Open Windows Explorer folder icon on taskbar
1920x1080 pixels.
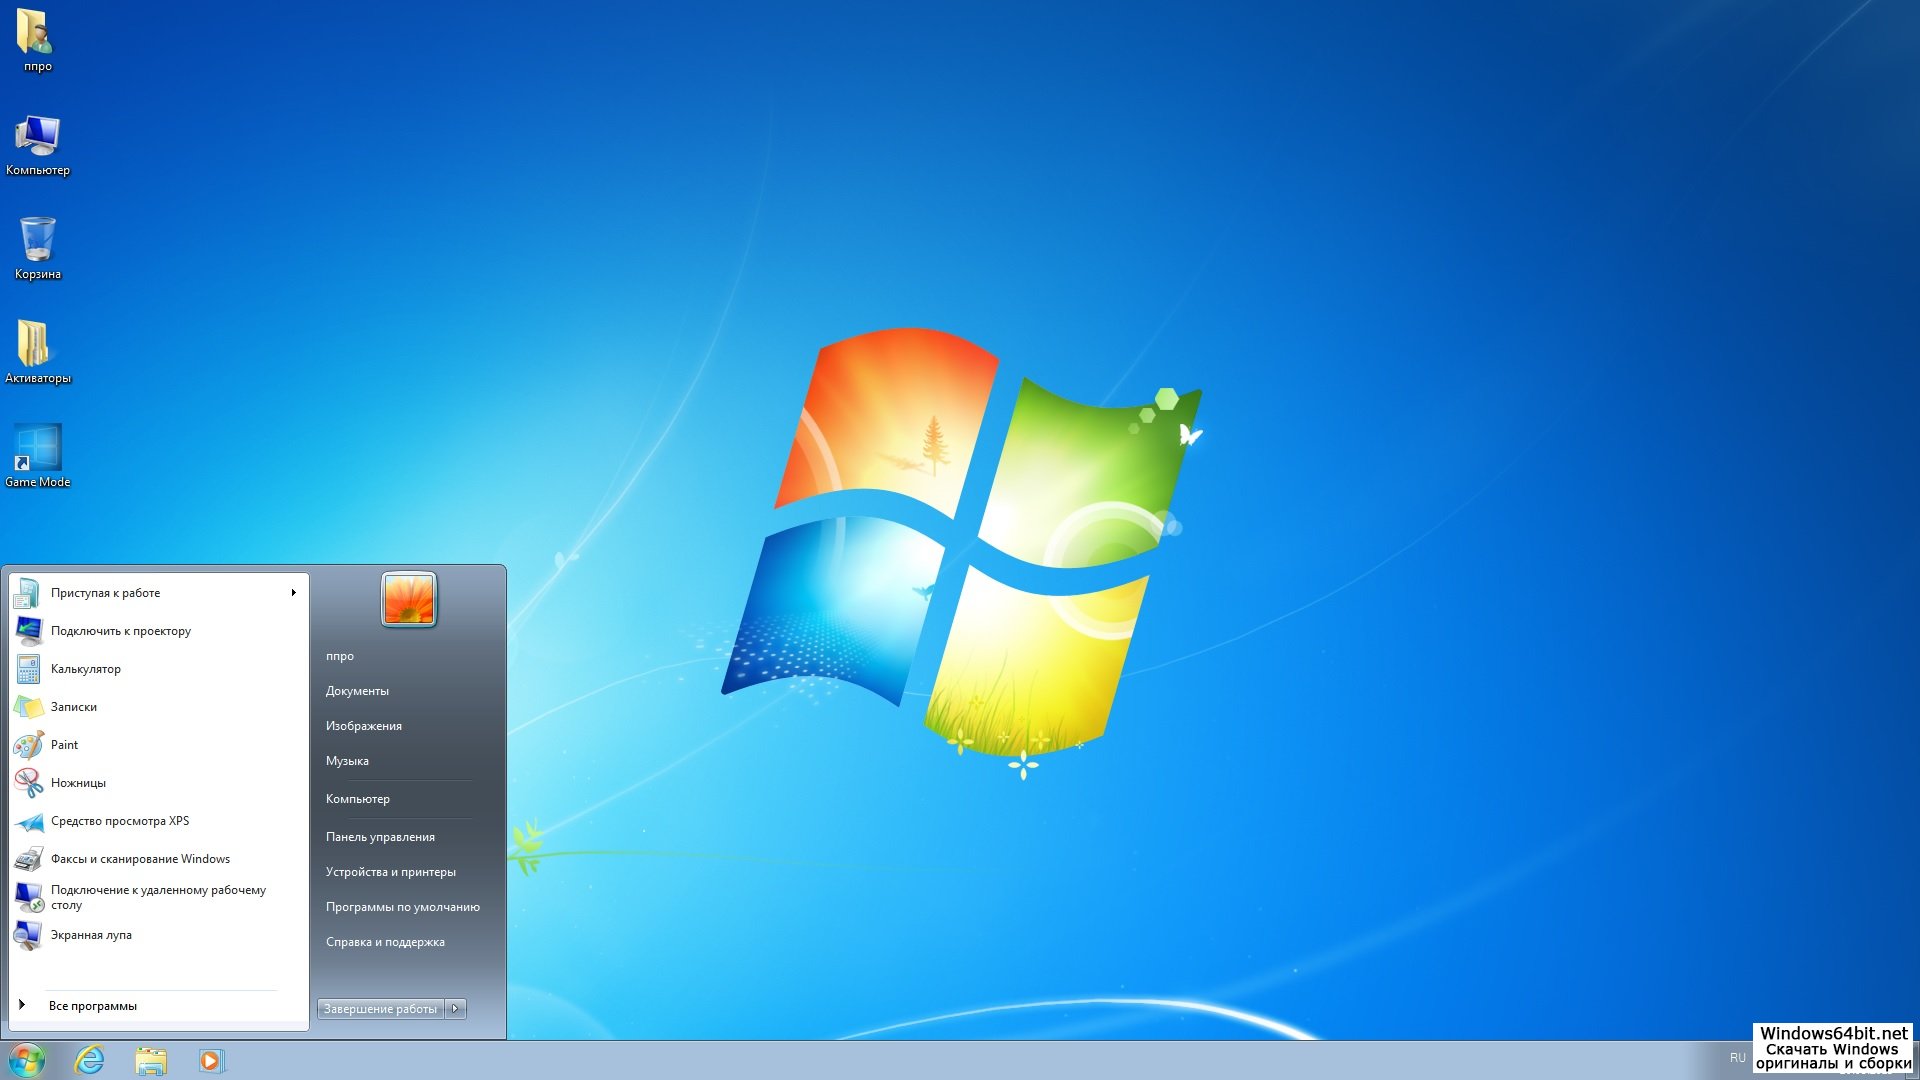click(x=151, y=1060)
